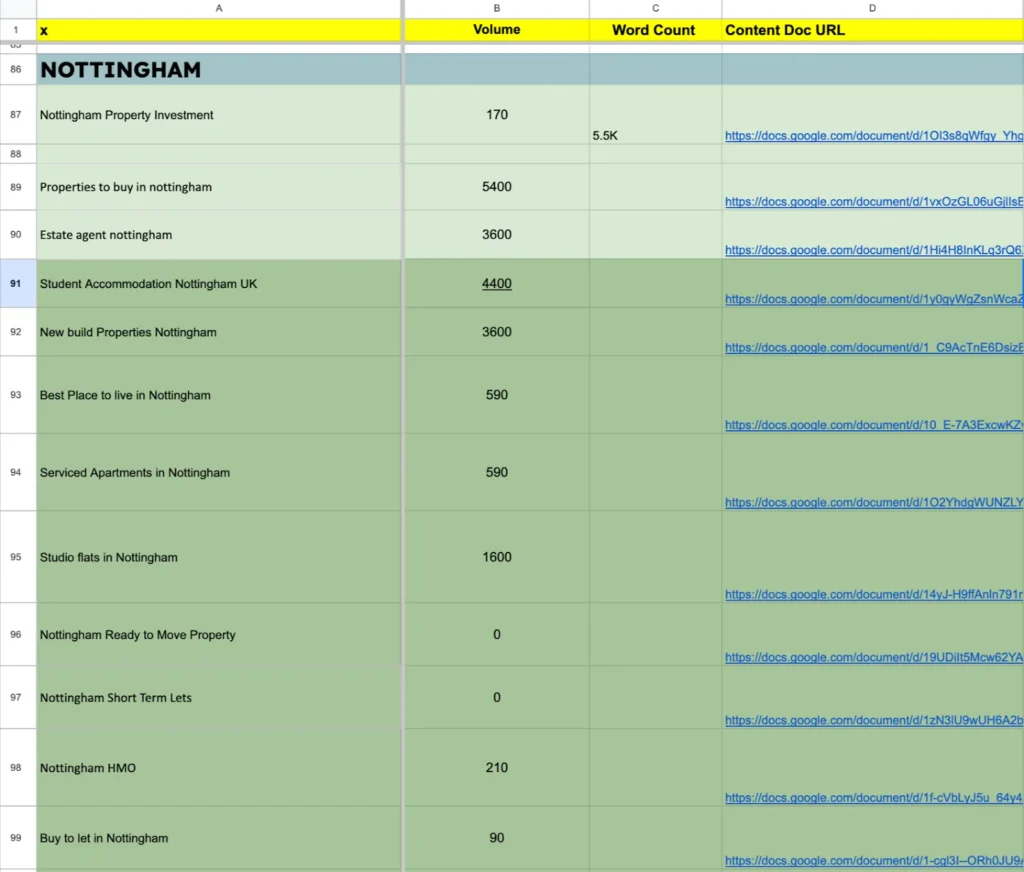
Task: Select the NOTTINGHAM section title cell
Action: point(219,69)
